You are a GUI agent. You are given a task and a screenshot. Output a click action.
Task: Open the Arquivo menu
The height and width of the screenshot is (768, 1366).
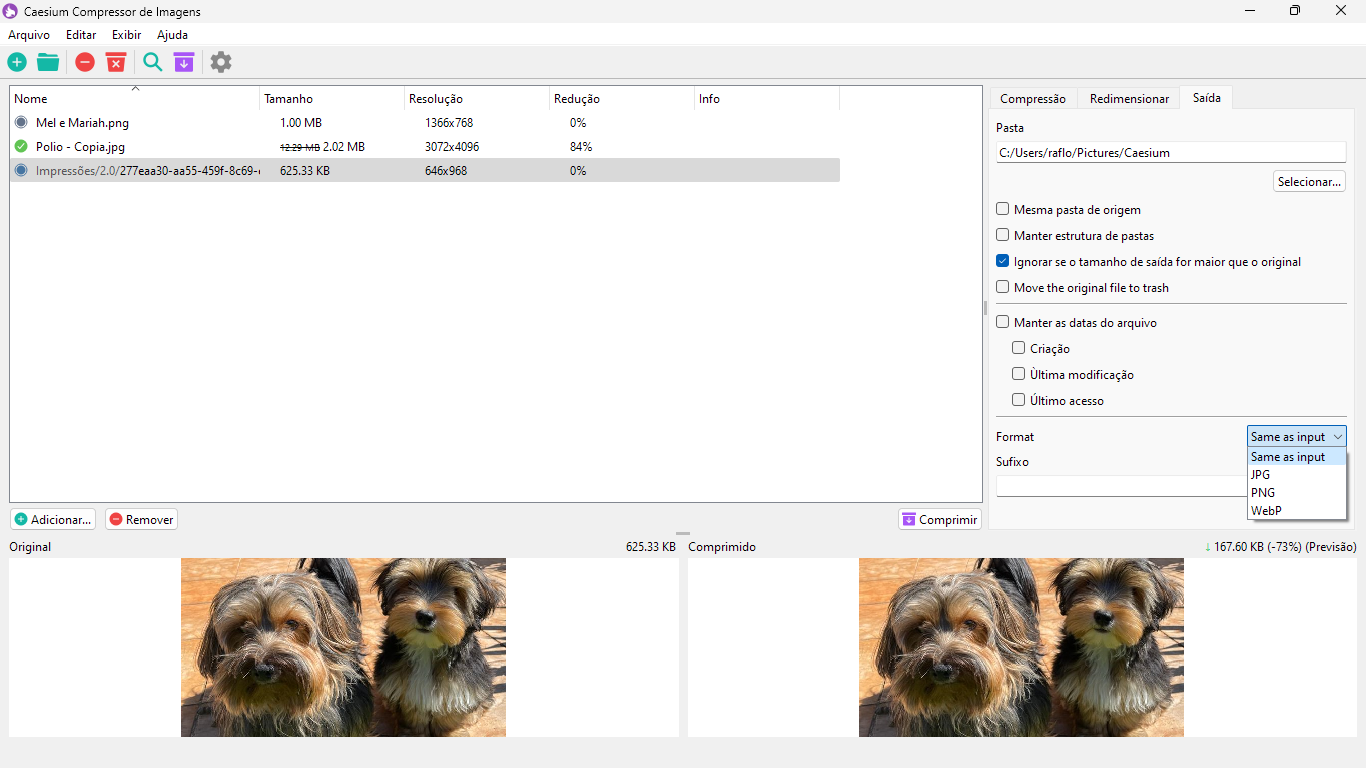point(29,35)
